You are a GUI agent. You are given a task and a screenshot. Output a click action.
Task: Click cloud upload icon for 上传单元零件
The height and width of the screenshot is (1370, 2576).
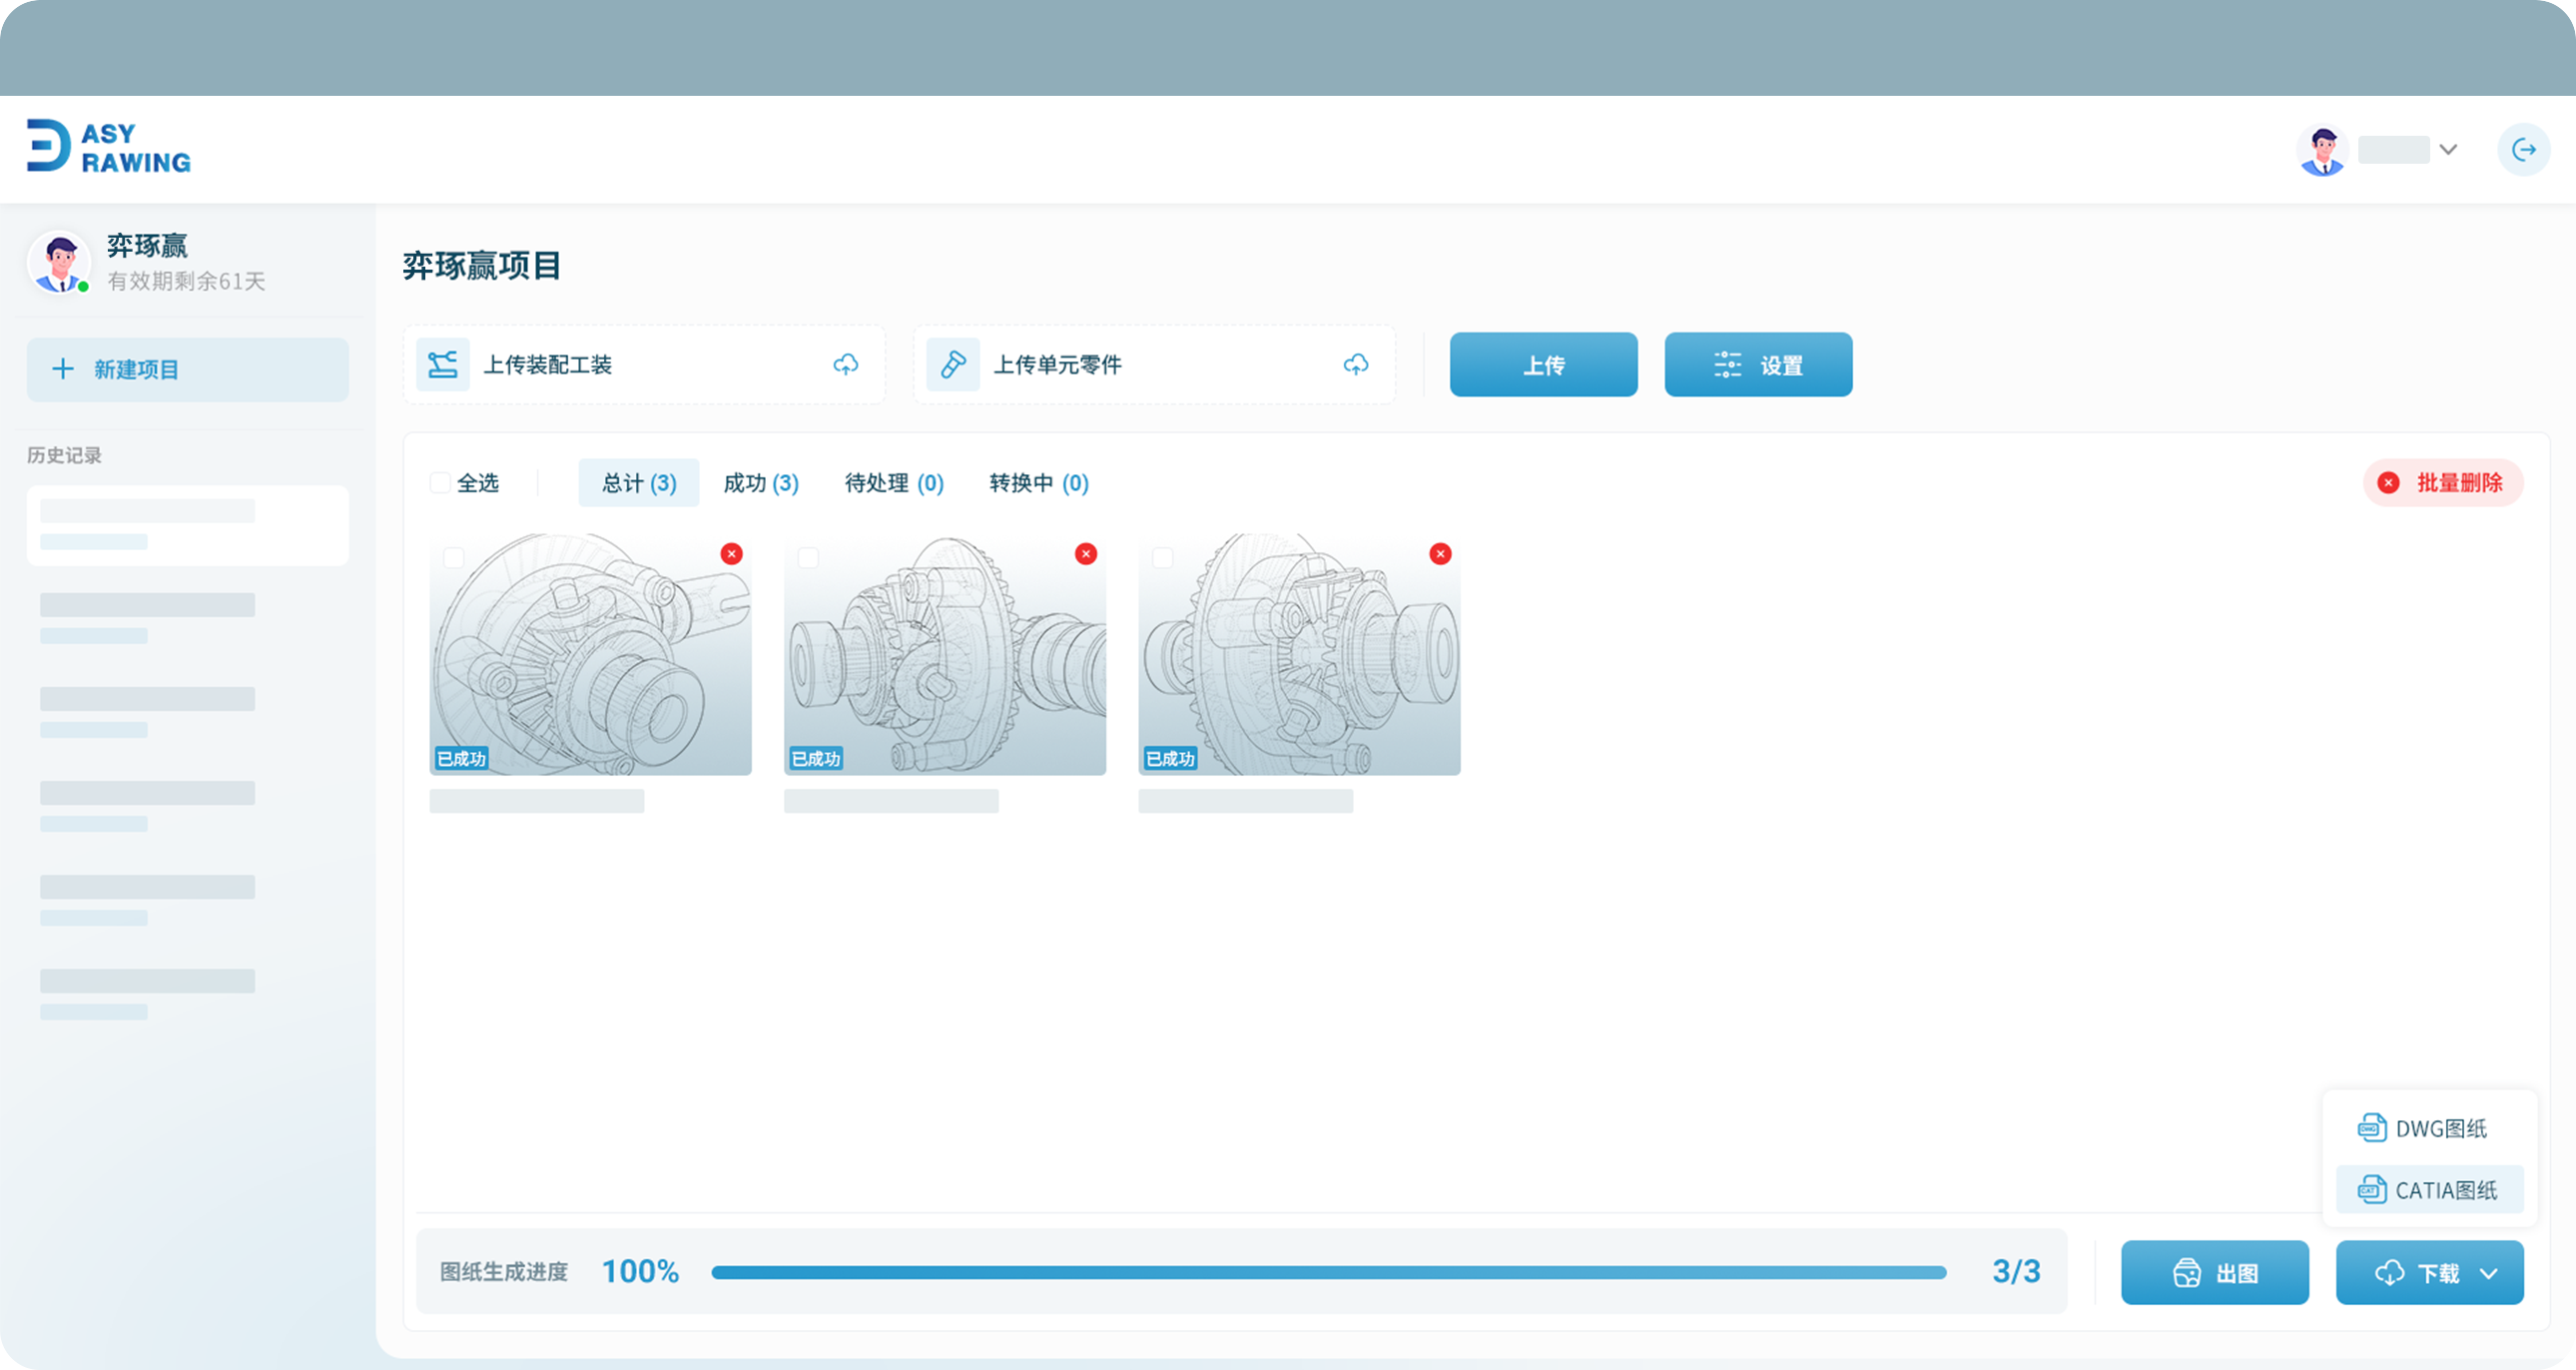[1356, 364]
